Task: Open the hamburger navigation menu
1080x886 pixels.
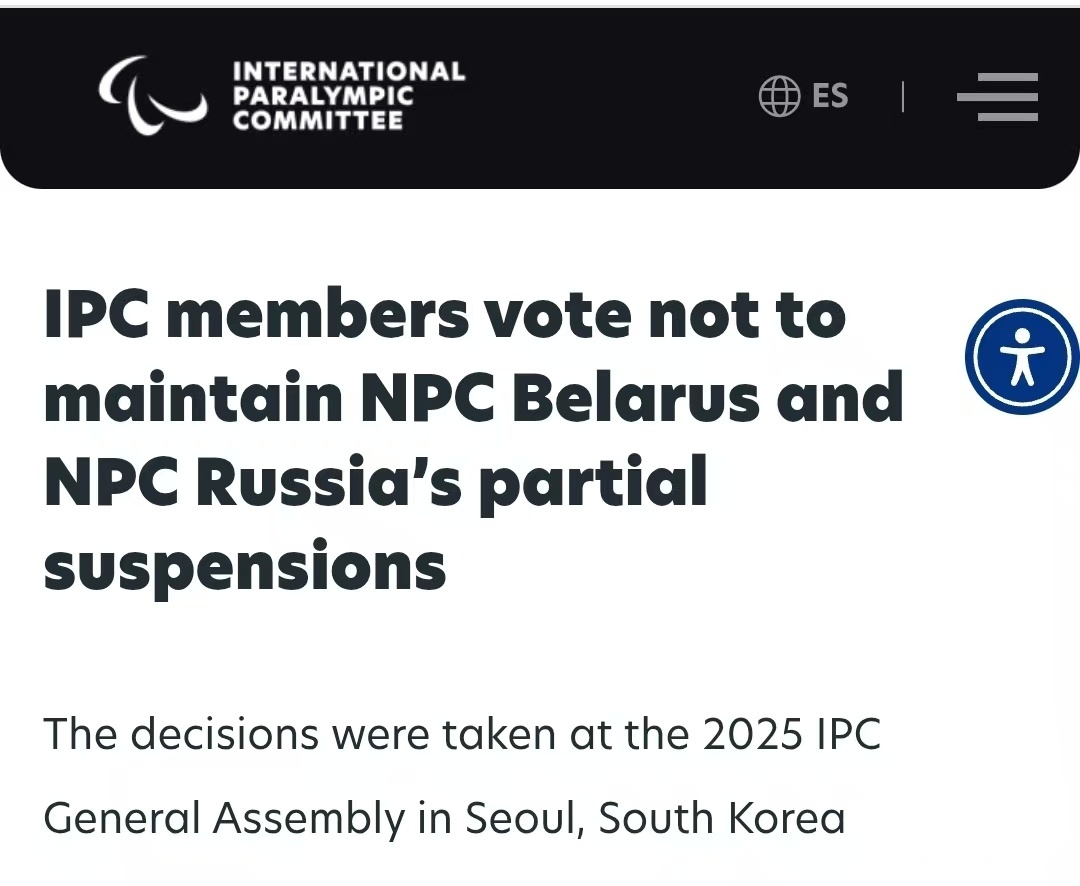Action: (997, 97)
